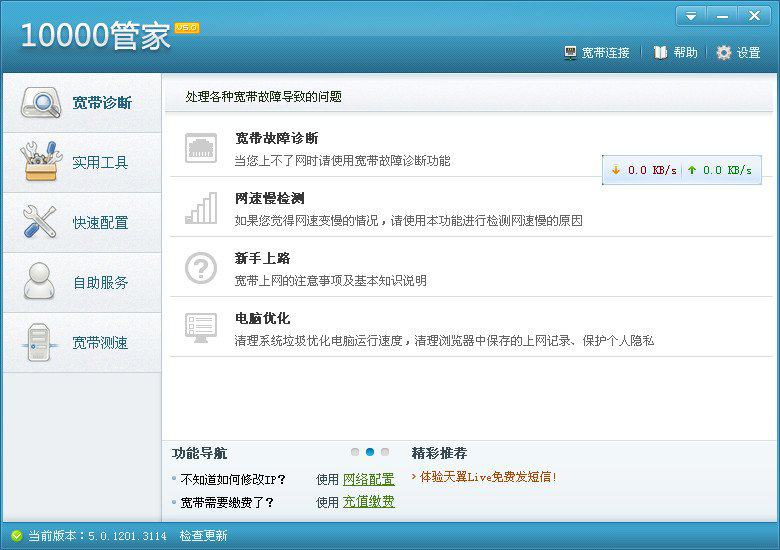Expand the title bar dropdown arrow menu
This screenshot has height=550, width=780.
(691, 16)
